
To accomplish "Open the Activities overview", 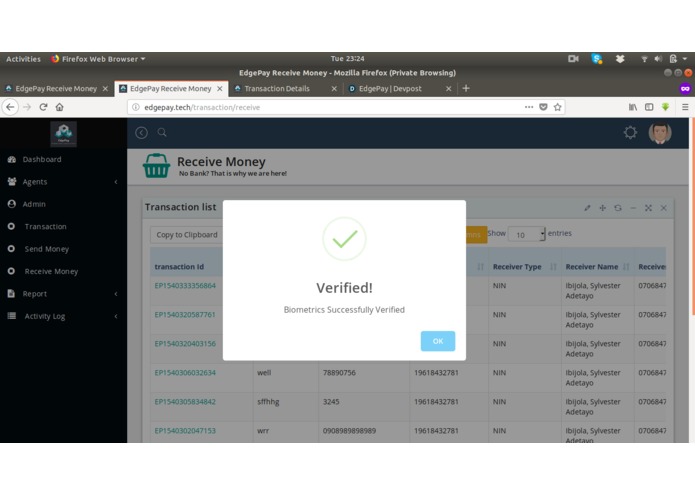I will (x=23, y=59).
